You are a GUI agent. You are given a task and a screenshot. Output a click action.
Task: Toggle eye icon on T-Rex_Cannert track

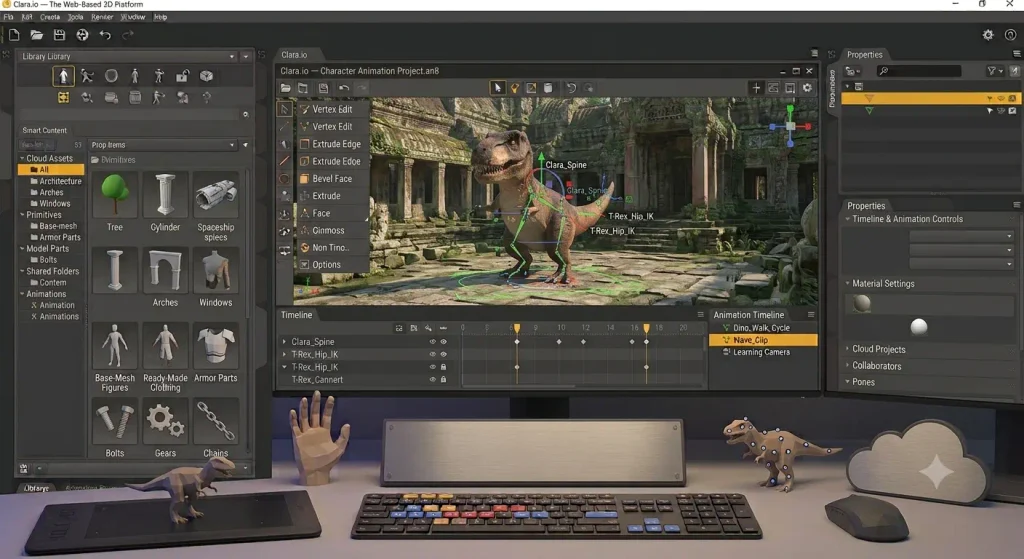pyautogui.click(x=432, y=379)
